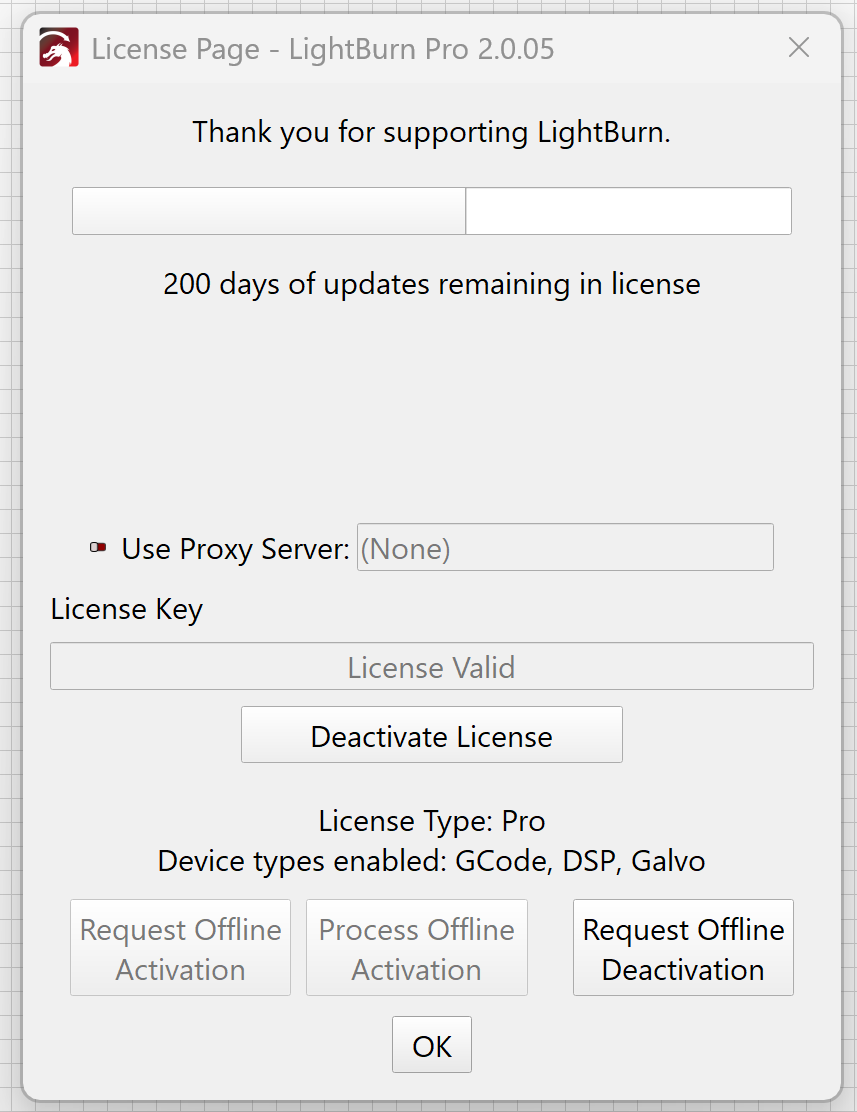This screenshot has height=1112, width=857.
Task: Click the Use Proxy Server label
Action: (x=235, y=549)
